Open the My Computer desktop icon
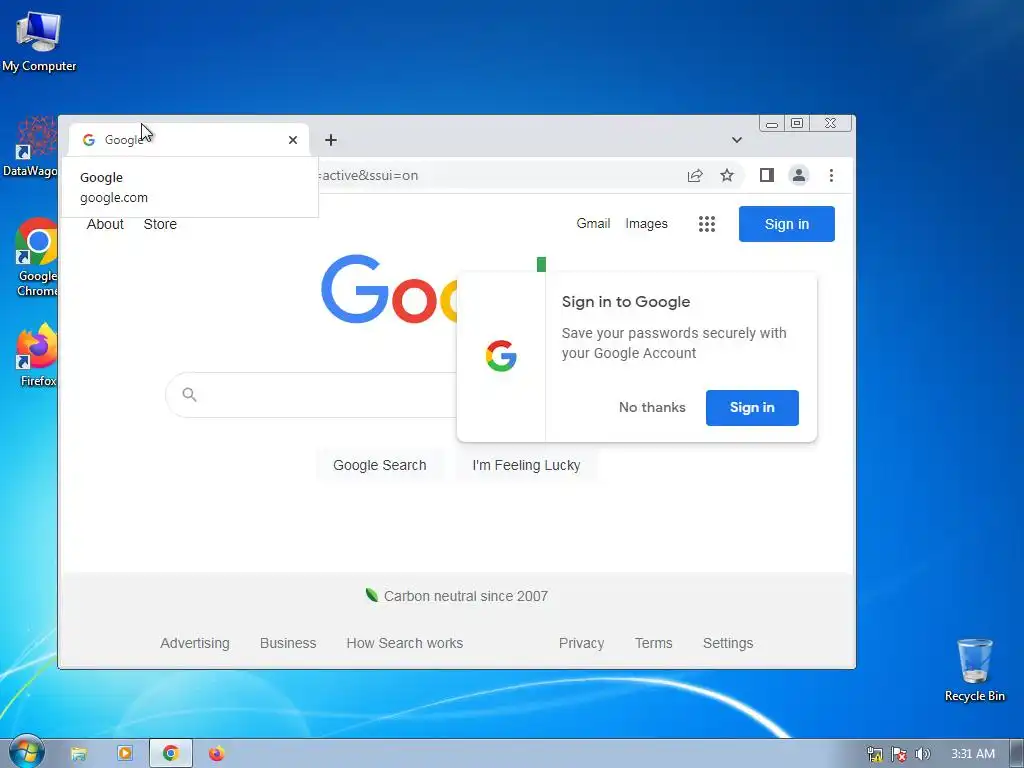1024x768 pixels. pyautogui.click(x=39, y=40)
